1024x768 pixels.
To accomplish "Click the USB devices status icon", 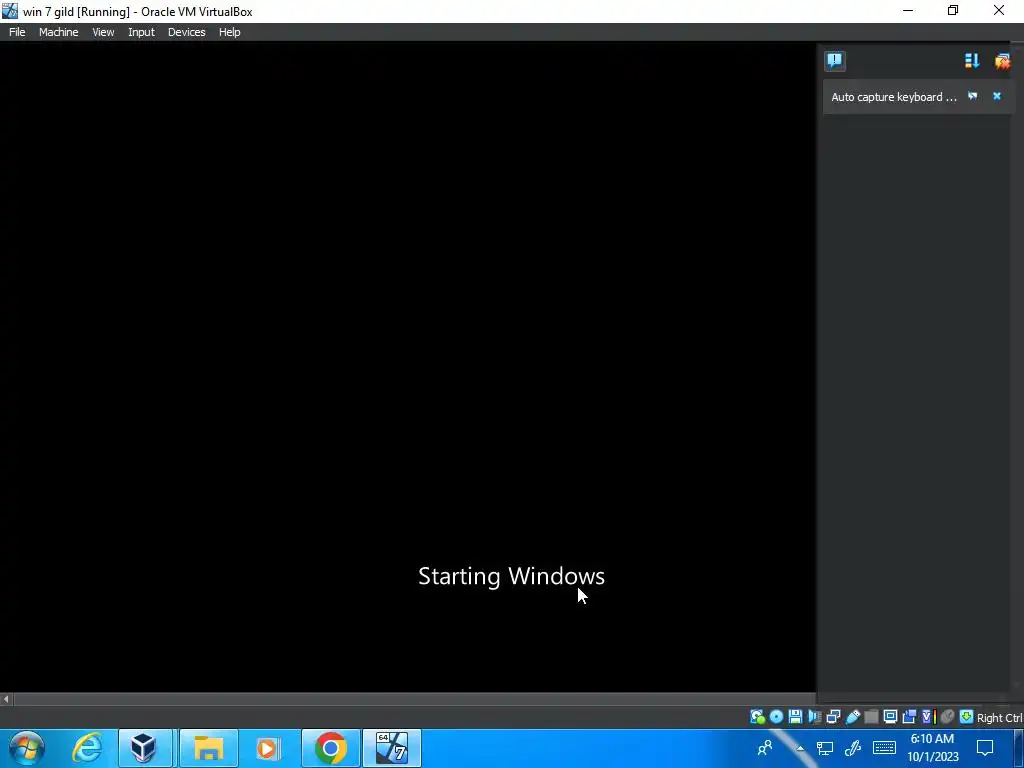I will coord(852,717).
